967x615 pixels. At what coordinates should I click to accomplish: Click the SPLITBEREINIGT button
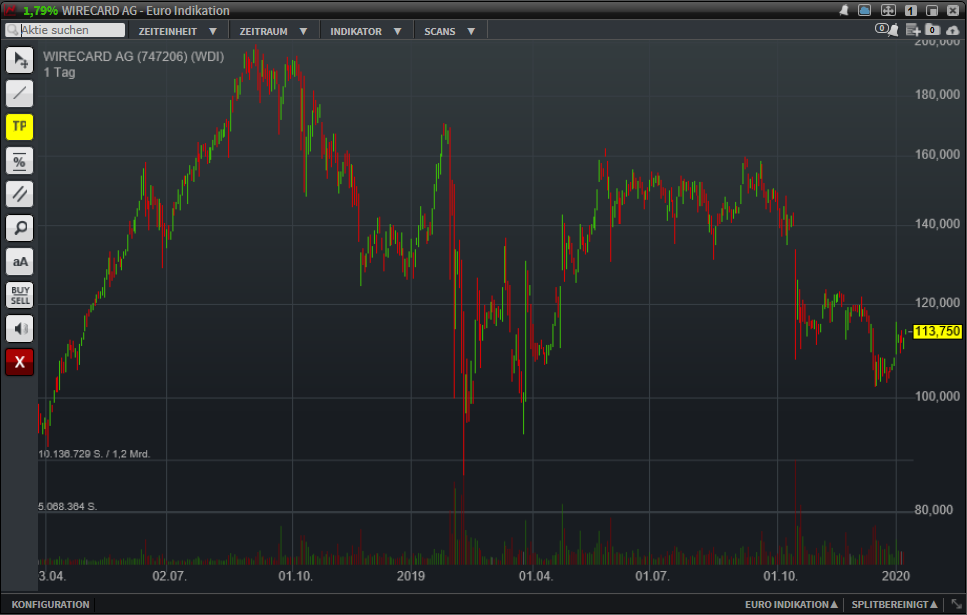[x=894, y=605]
